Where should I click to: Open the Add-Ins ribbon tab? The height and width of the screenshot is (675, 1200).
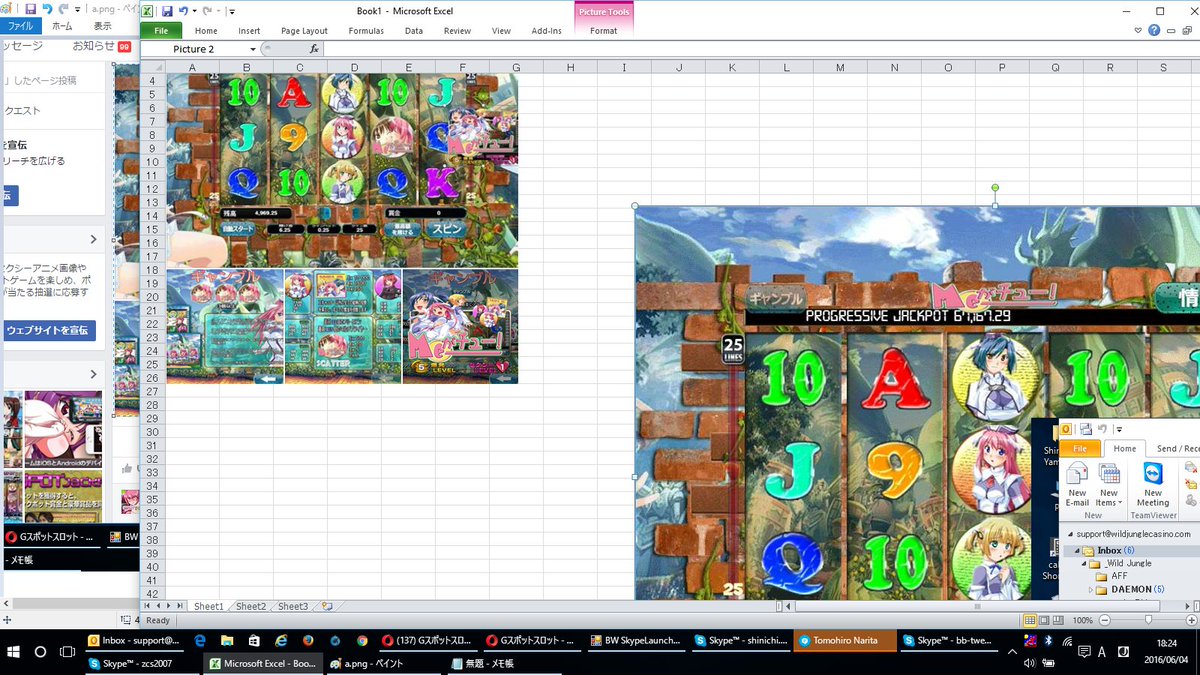tap(546, 31)
